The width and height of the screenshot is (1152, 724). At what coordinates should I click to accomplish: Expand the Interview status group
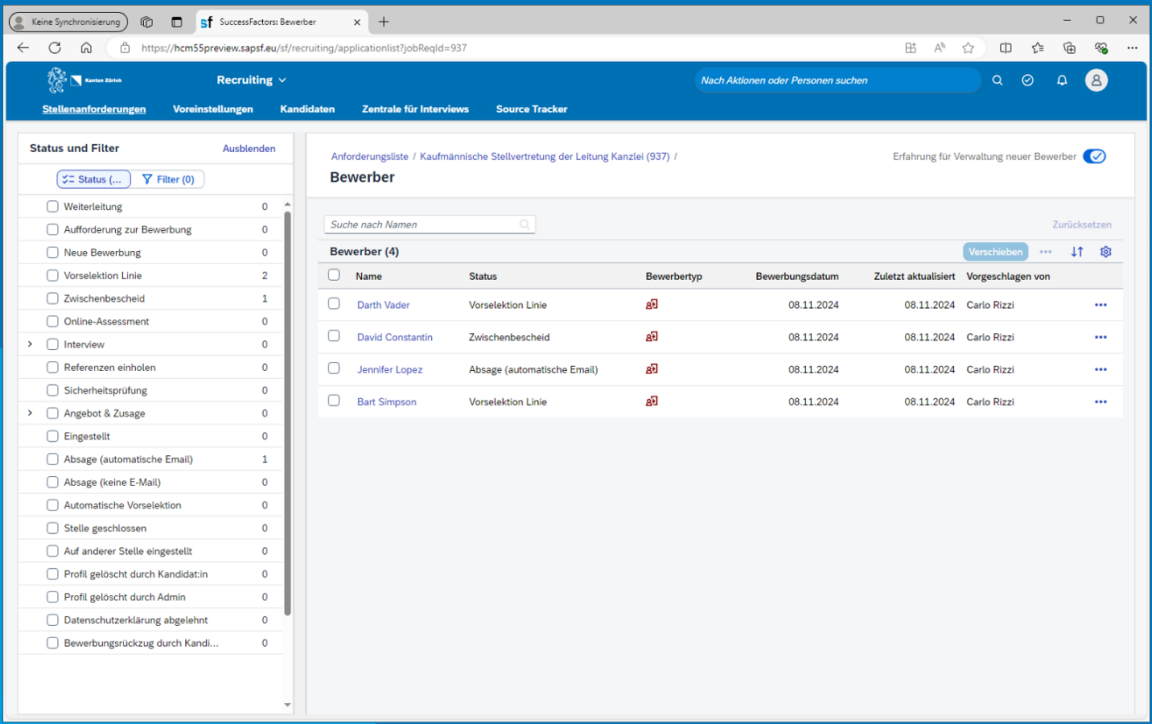pyautogui.click(x=29, y=344)
